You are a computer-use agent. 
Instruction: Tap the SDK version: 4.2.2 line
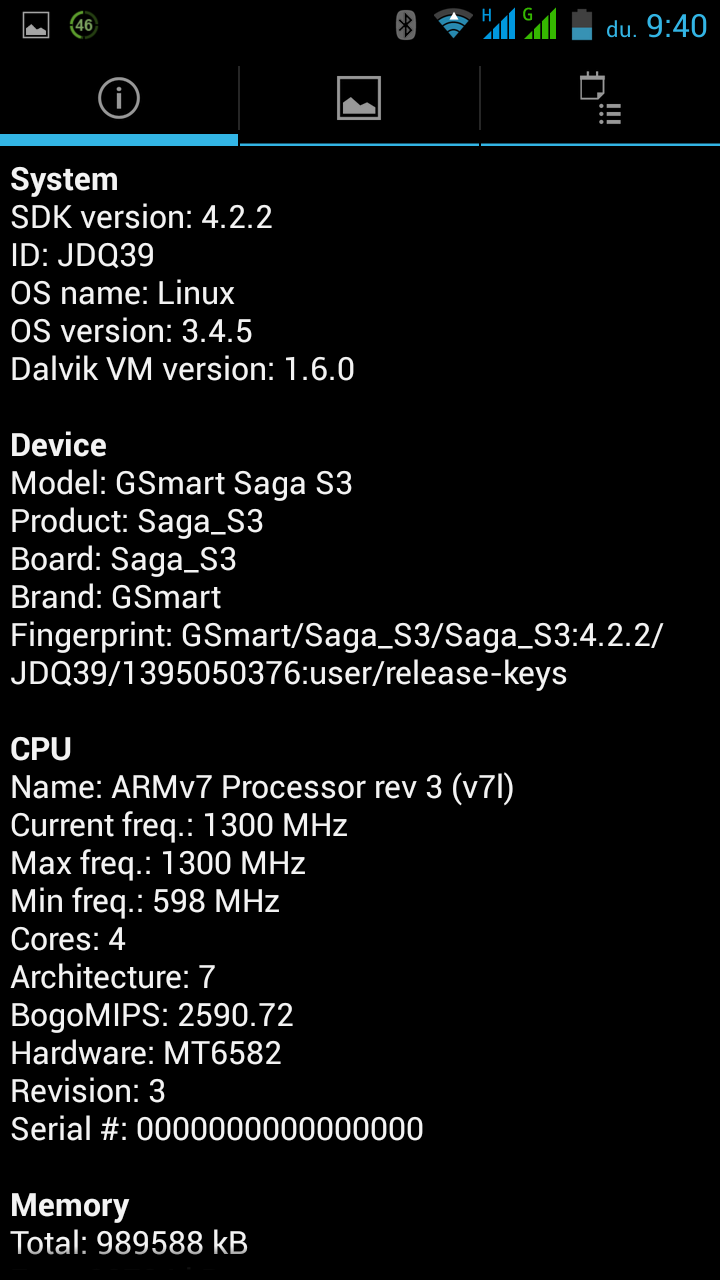click(x=141, y=218)
